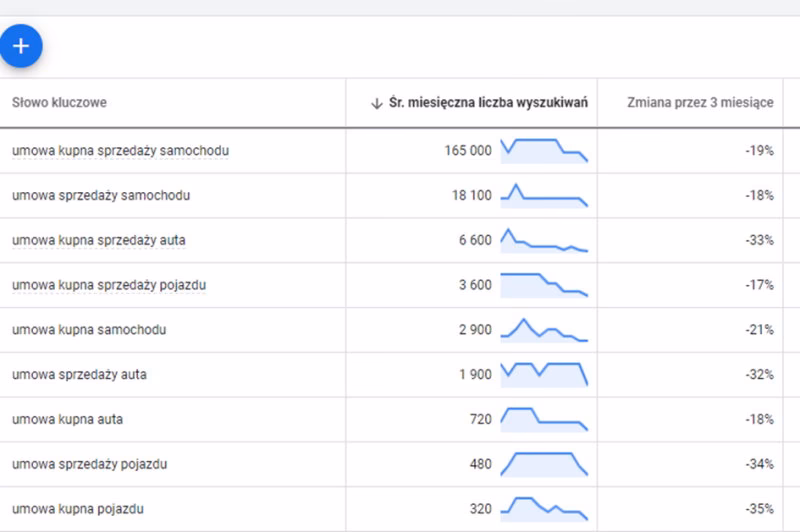Open trend sparkline for 6 600 searches row
This screenshot has width=800, height=532.
544,240
